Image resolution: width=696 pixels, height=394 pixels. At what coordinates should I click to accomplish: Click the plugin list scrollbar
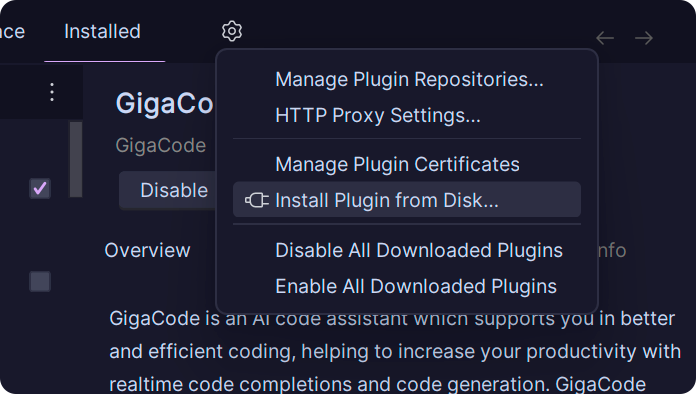[x=76, y=159]
